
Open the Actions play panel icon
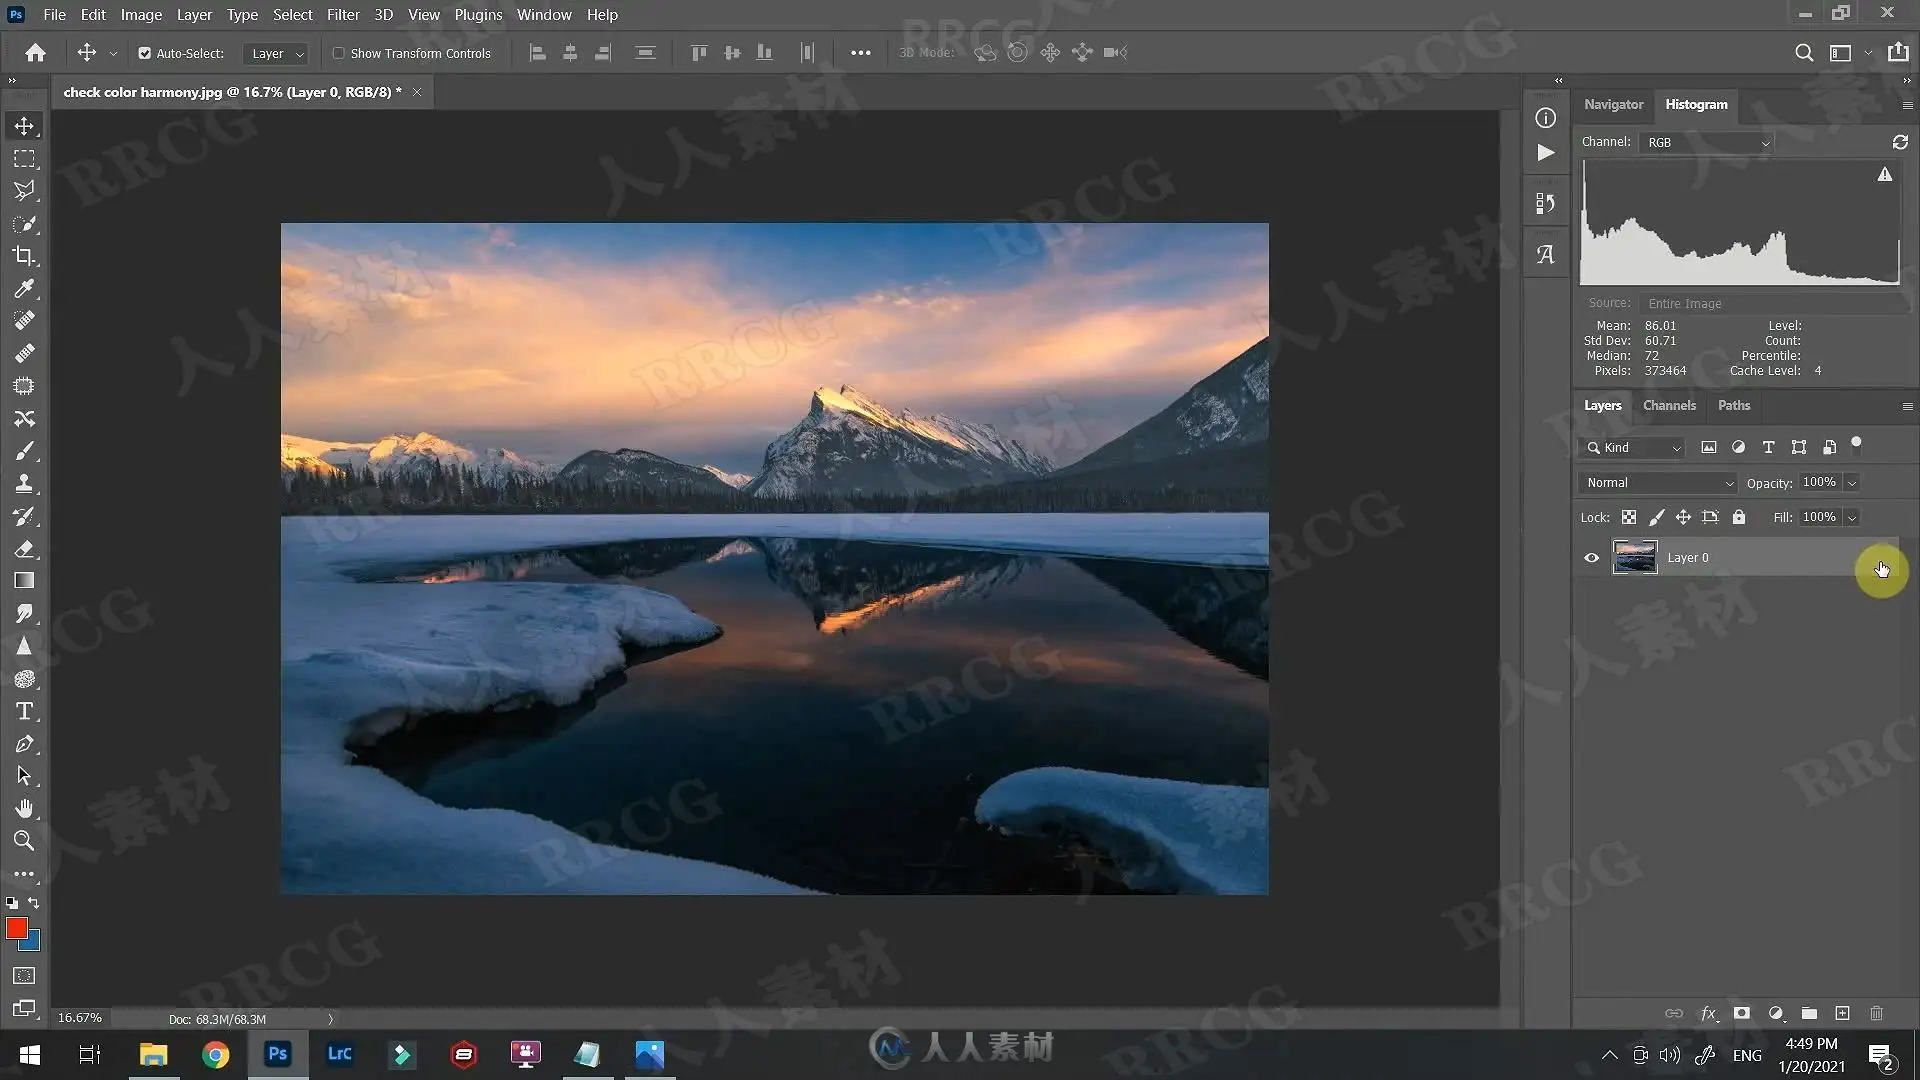(x=1546, y=153)
